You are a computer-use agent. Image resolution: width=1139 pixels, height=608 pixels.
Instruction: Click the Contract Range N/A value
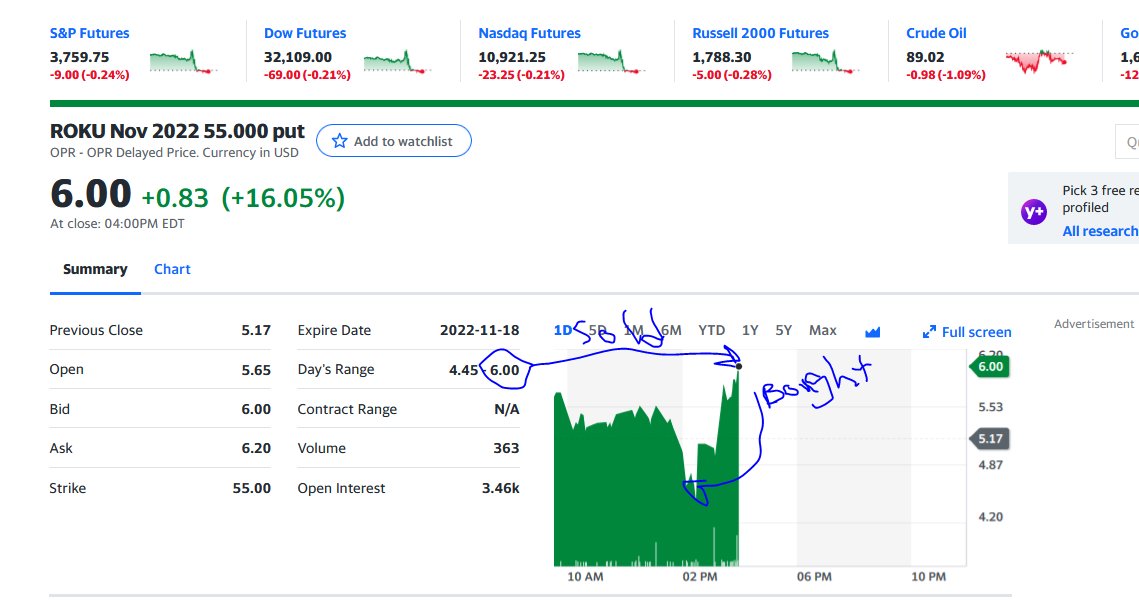[x=507, y=409]
